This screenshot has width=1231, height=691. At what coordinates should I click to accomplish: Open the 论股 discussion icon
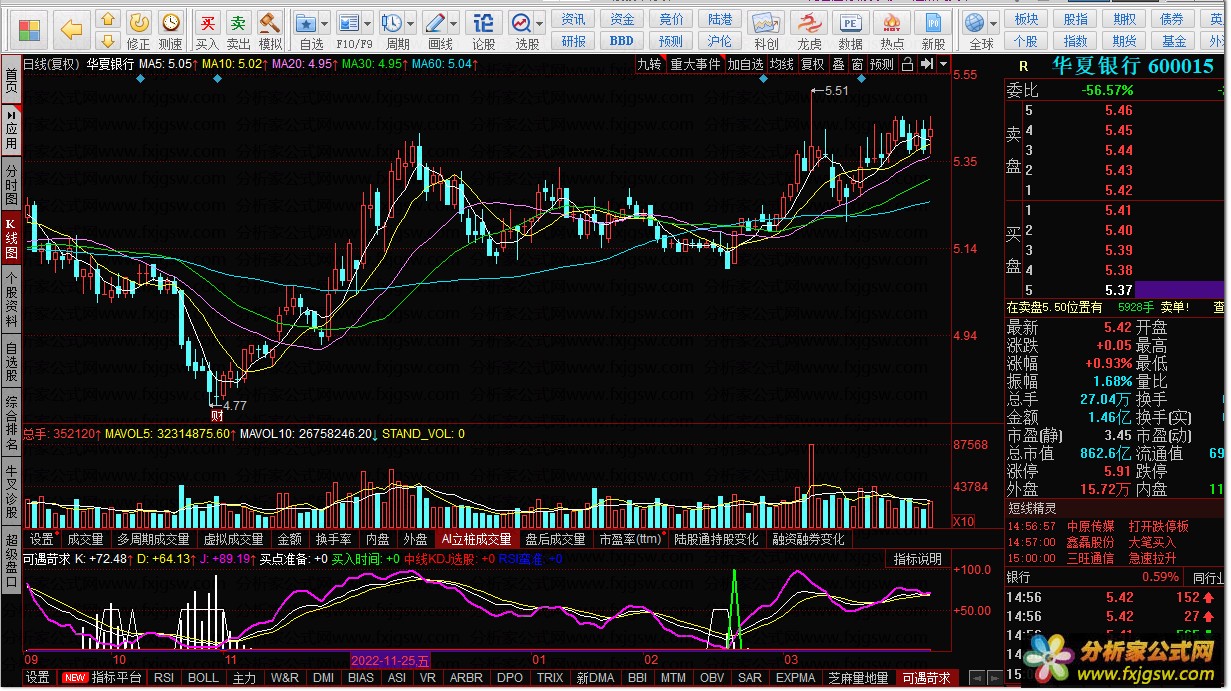click(484, 22)
